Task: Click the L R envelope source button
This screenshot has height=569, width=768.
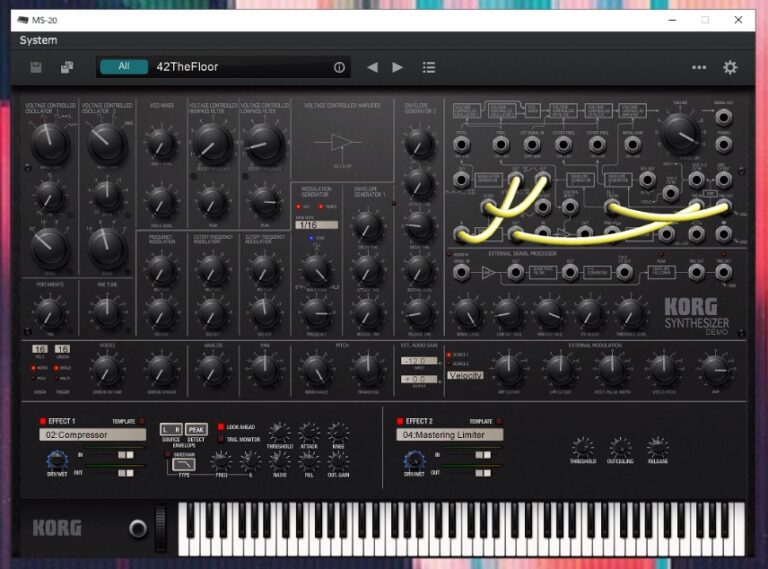Action: coord(171,429)
